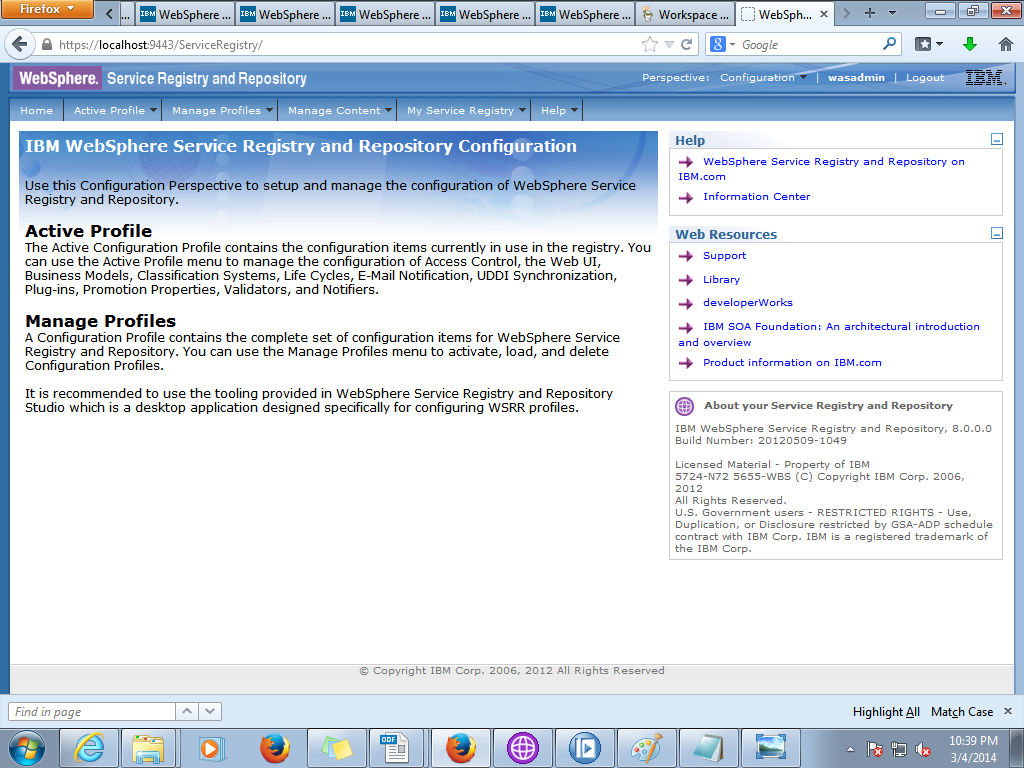This screenshot has width=1024, height=768.
Task: Toggle Match Case in find bar
Action: coord(962,712)
